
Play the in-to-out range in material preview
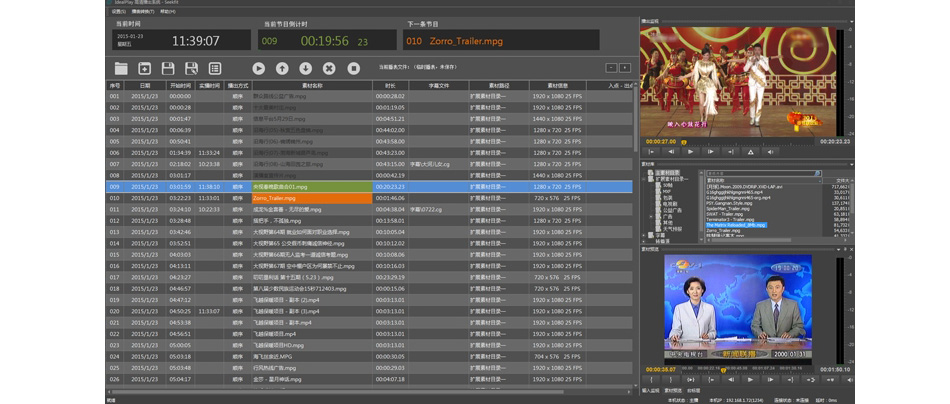pos(691,380)
